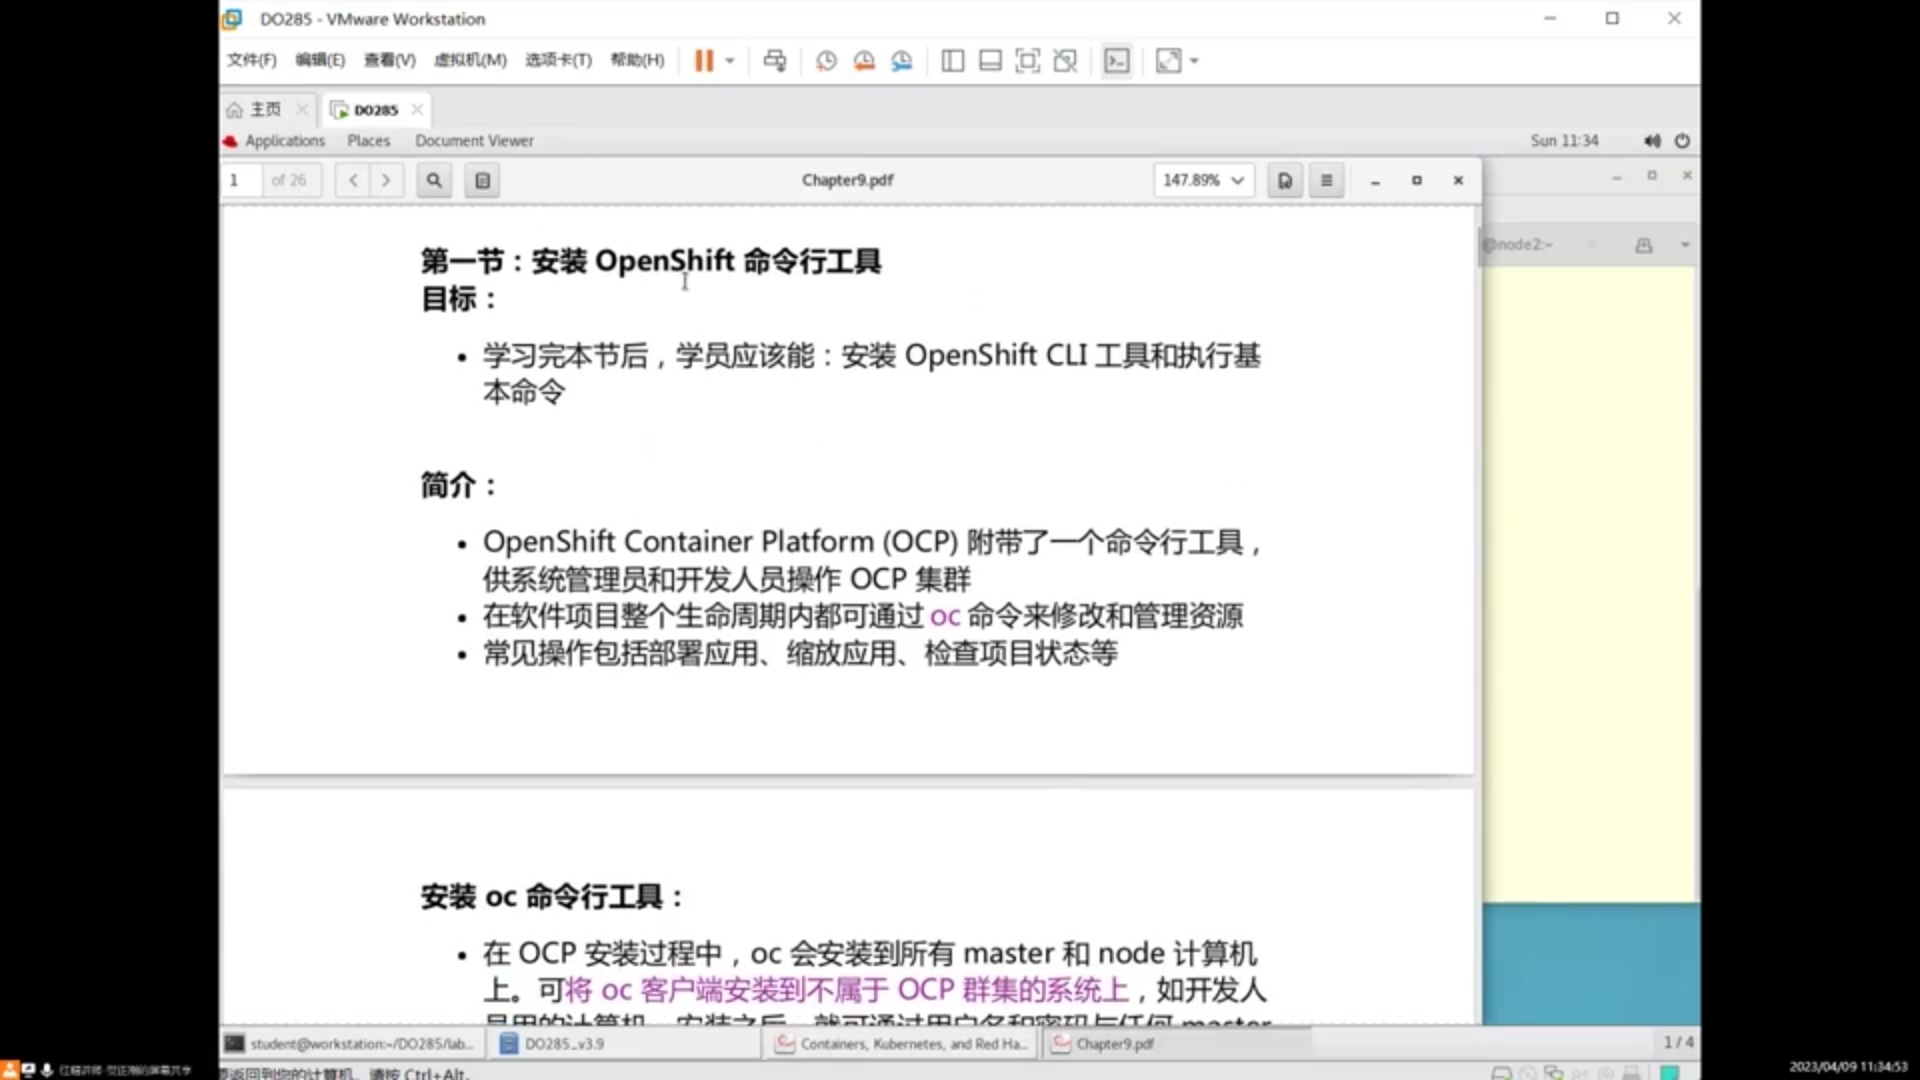1920x1080 pixels.
Task: Open the power menu icon in top bar
Action: pyautogui.click(x=1682, y=141)
